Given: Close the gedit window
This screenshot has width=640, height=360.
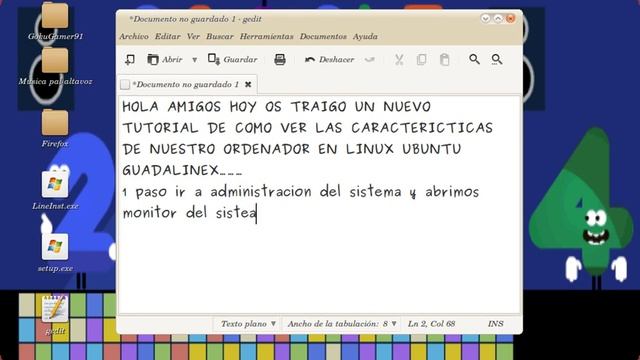Looking at the screenshot, I should (510, 18).
